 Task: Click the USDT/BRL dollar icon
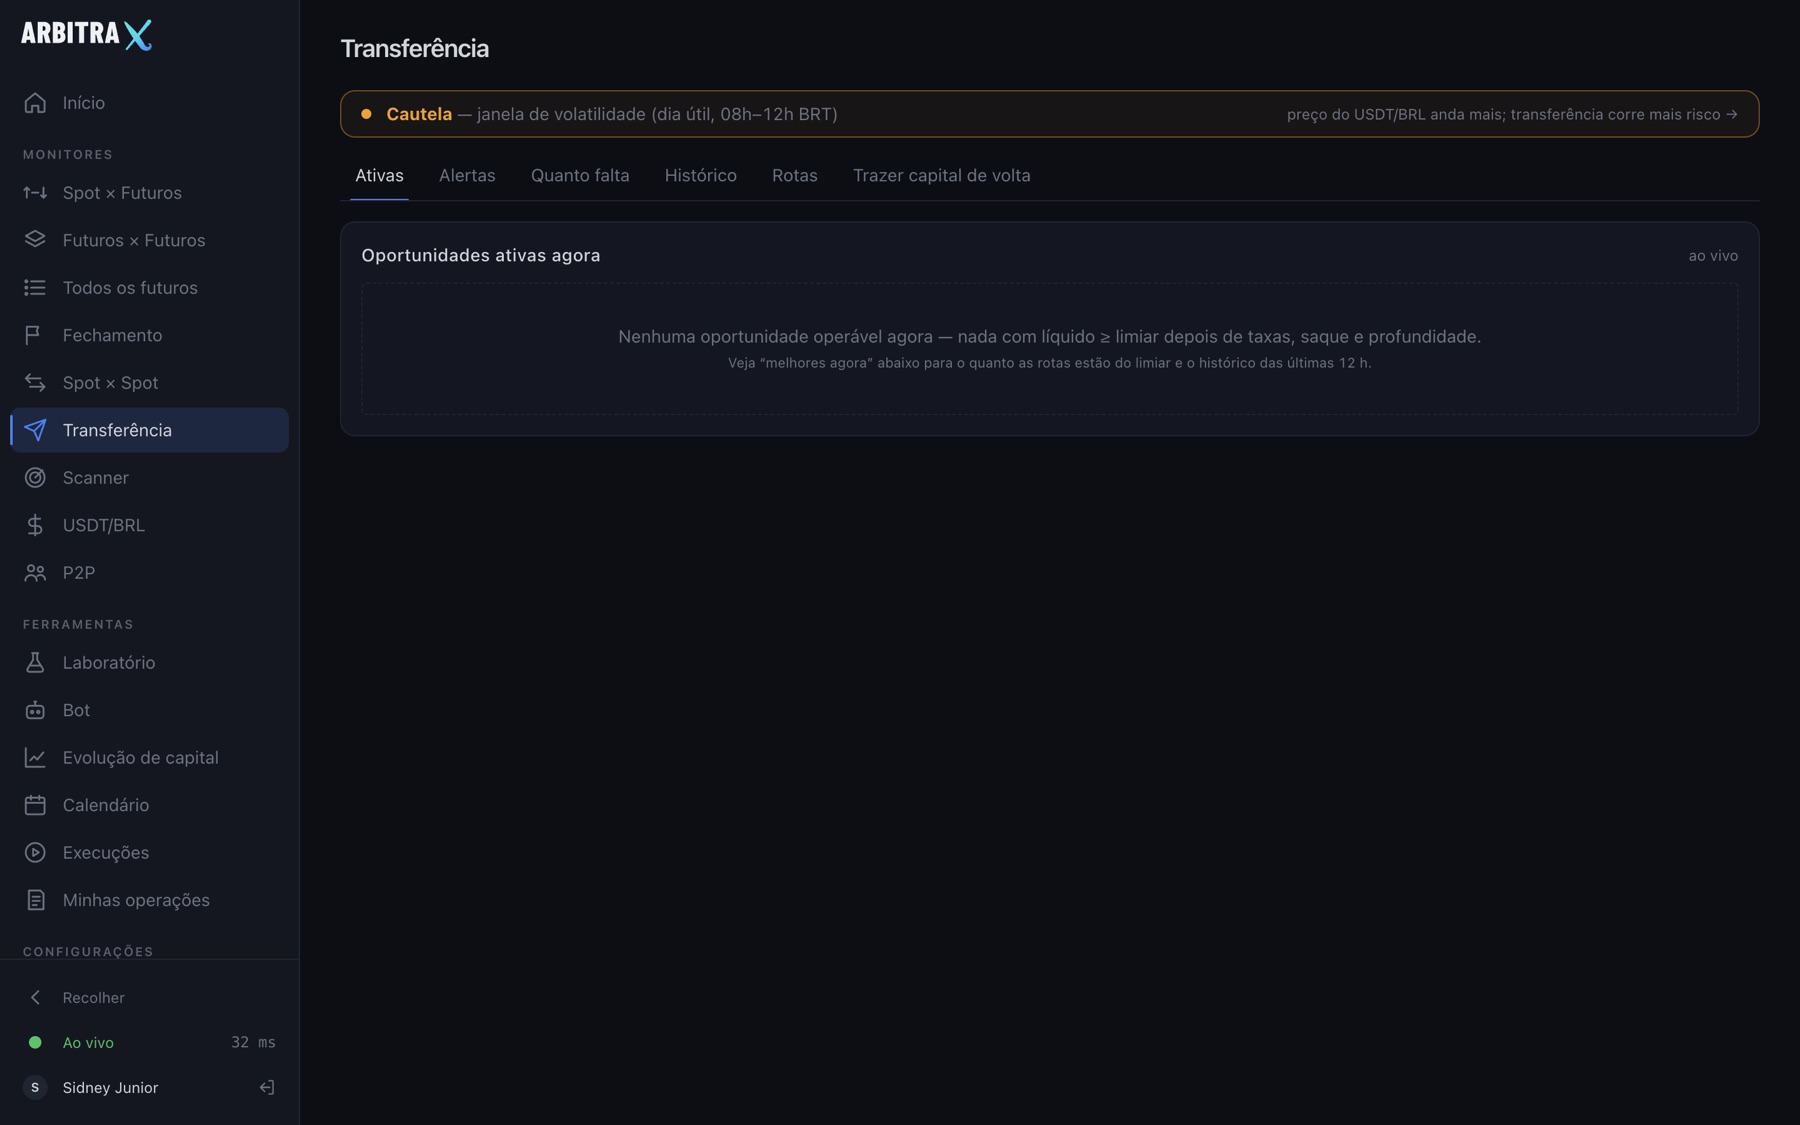click(x=35, y=525)
